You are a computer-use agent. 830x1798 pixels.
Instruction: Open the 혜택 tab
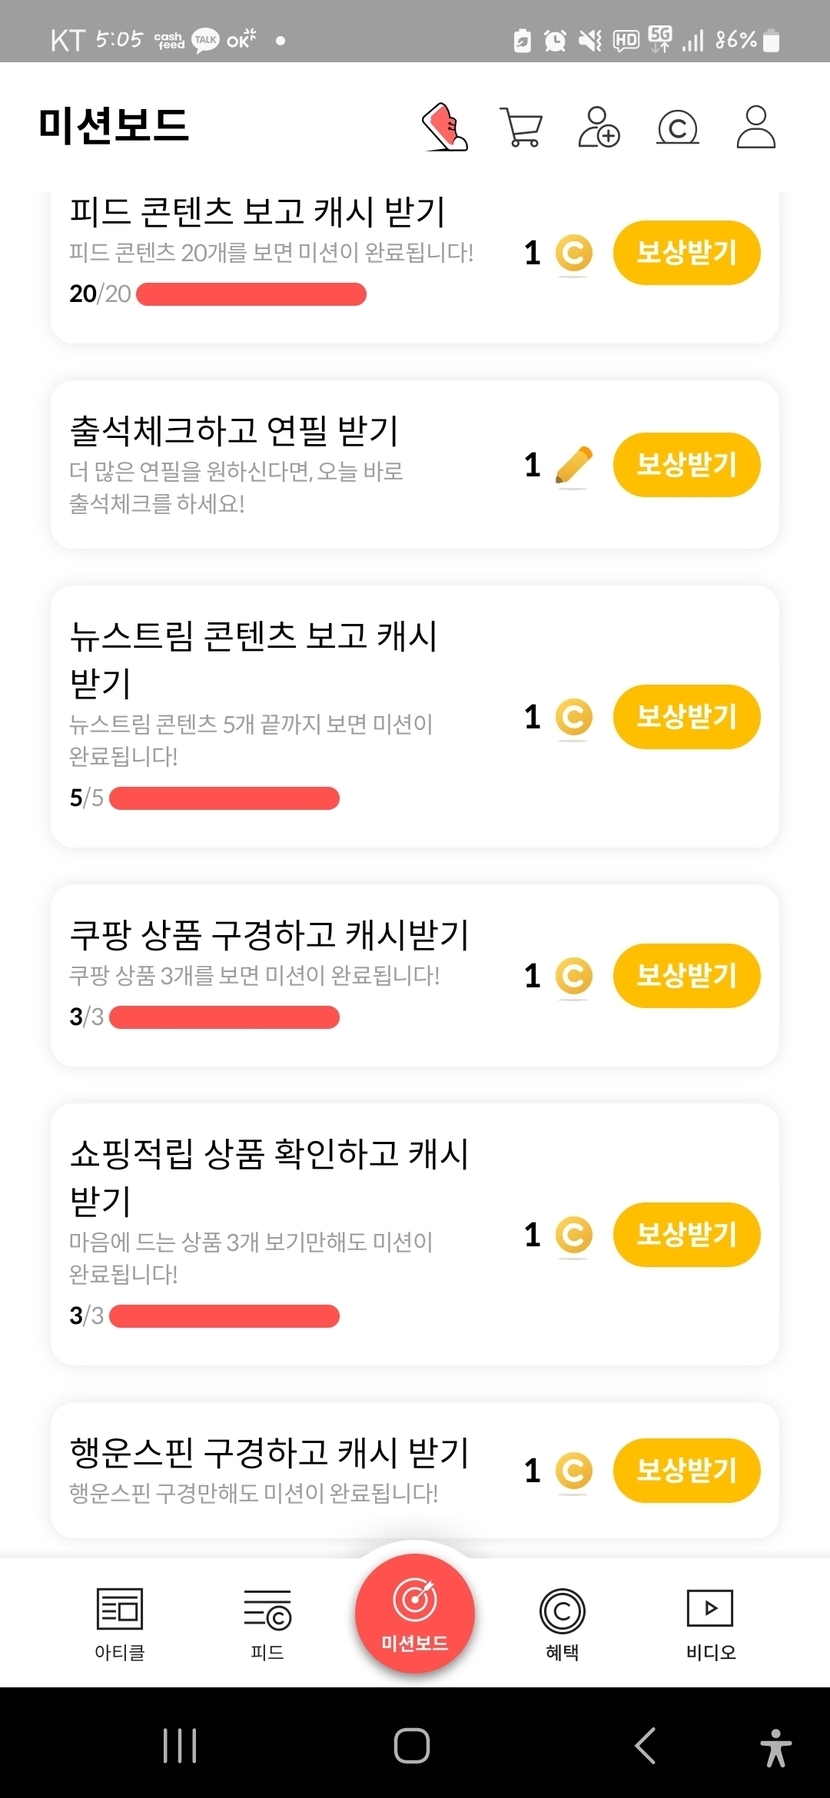(x=562, y=1623)
